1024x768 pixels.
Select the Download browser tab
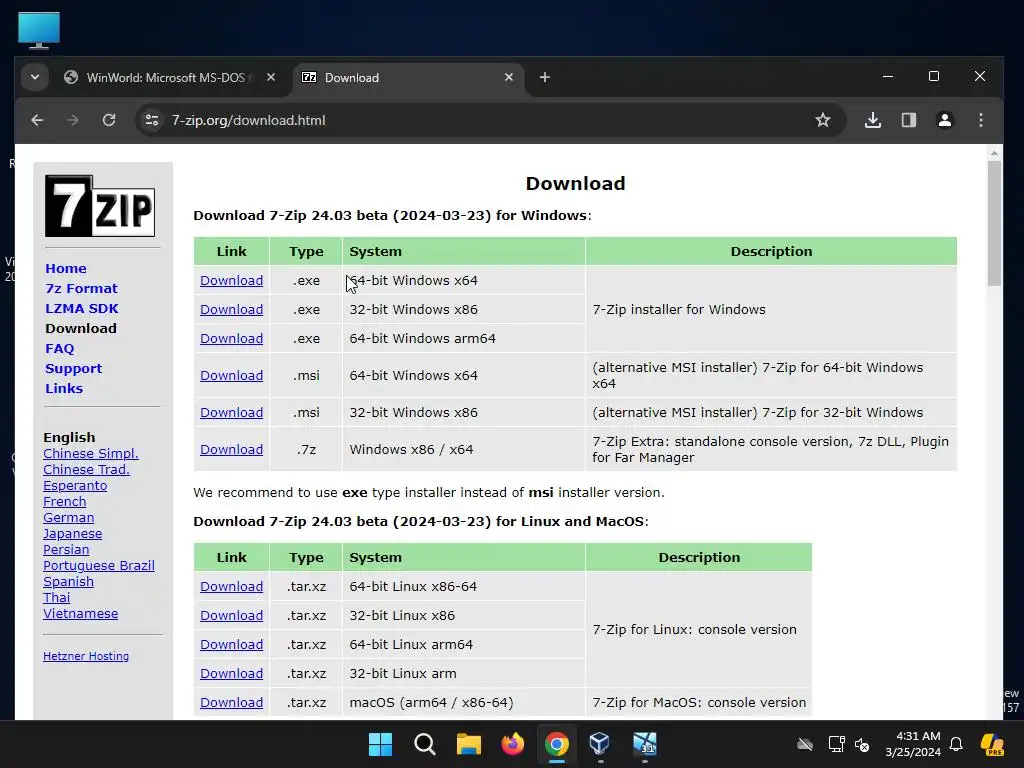pyautogui.click(x=409, y=78)
